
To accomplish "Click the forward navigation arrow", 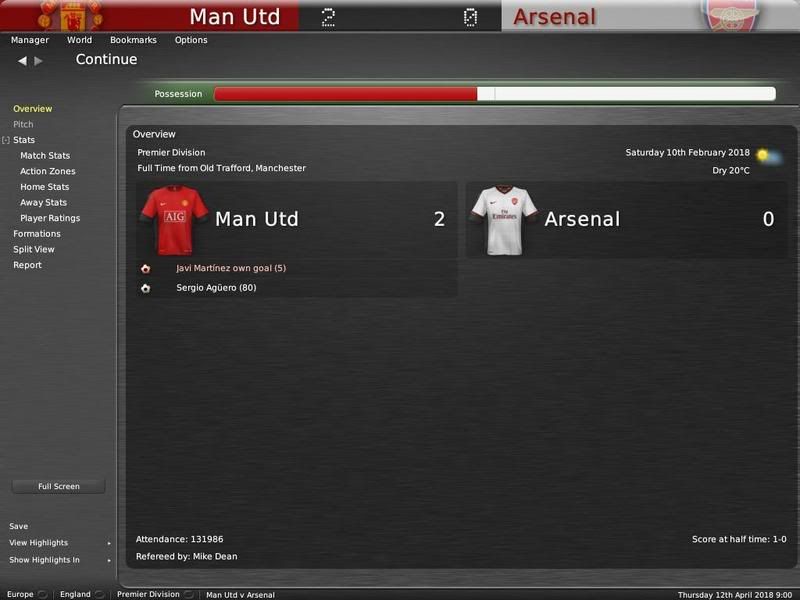I will pos(38,61).
